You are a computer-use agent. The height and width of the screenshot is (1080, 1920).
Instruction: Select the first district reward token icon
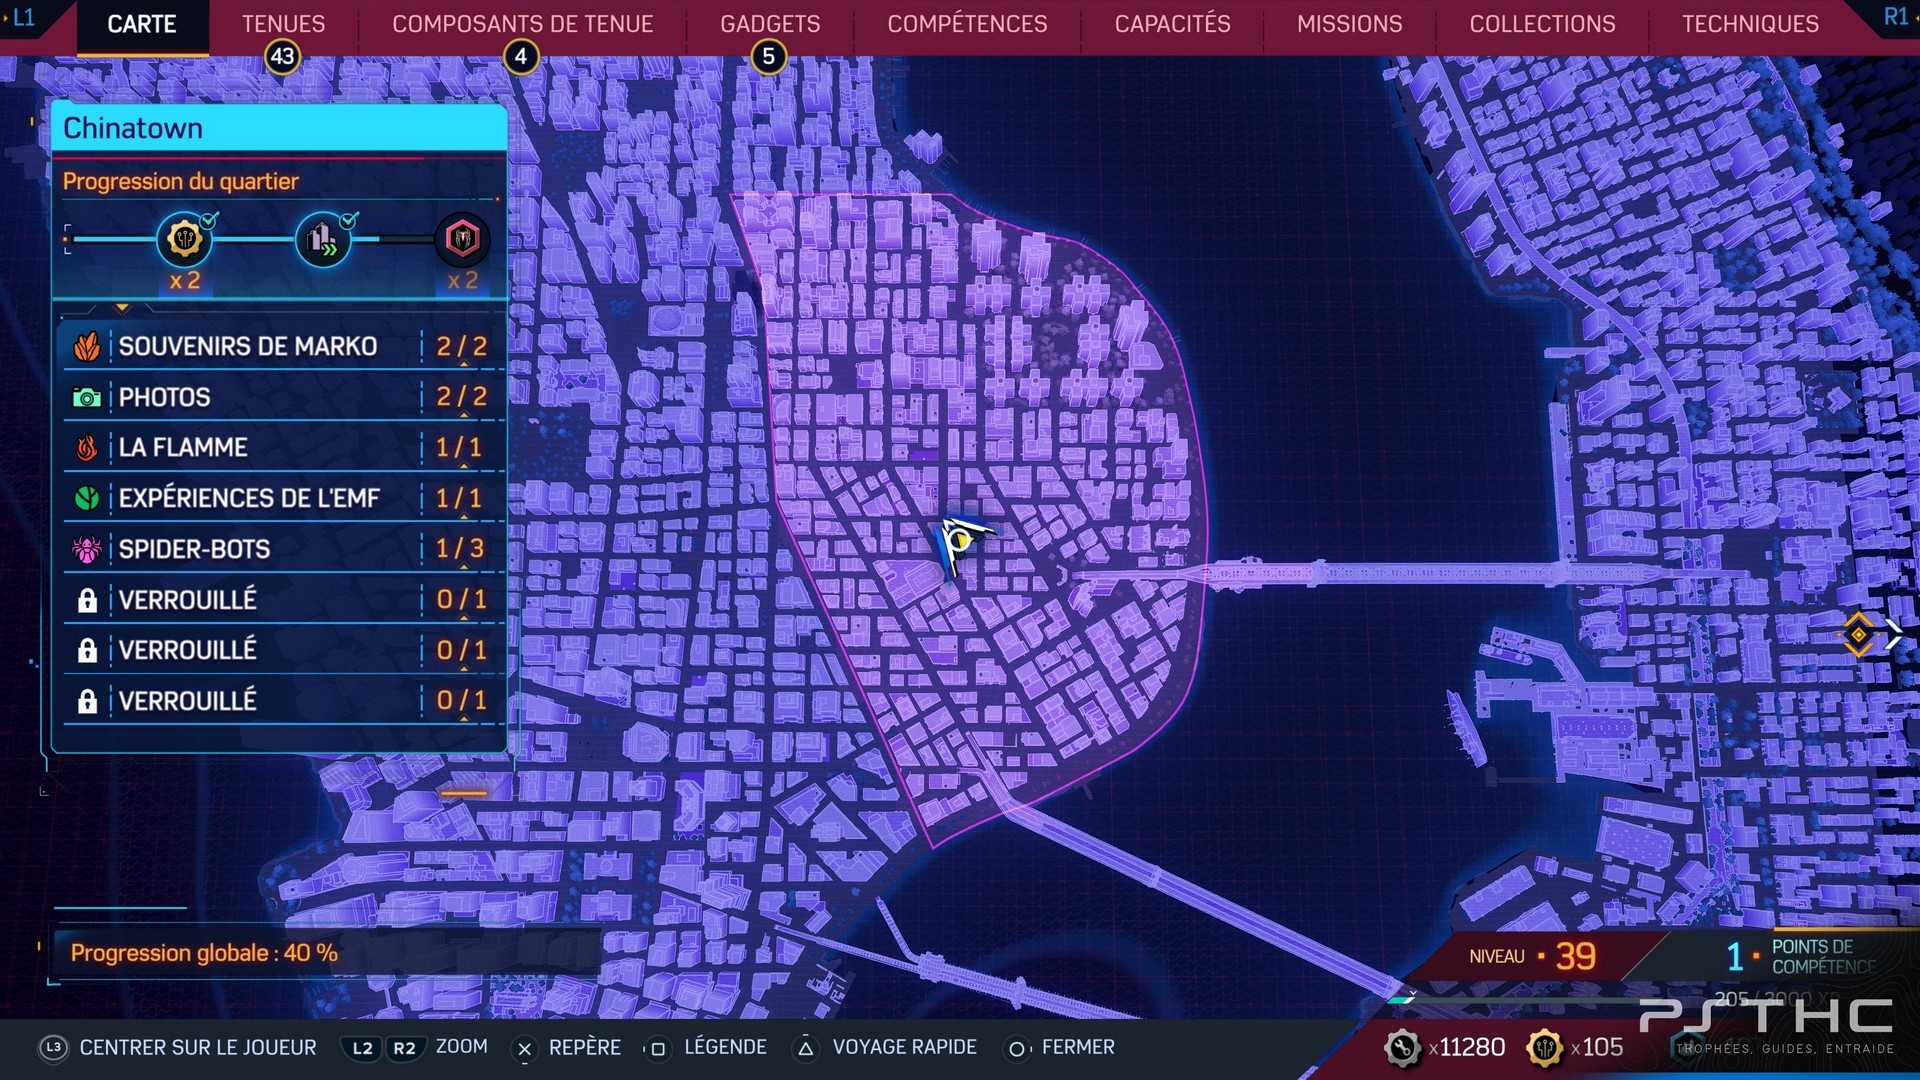(185, 239)
